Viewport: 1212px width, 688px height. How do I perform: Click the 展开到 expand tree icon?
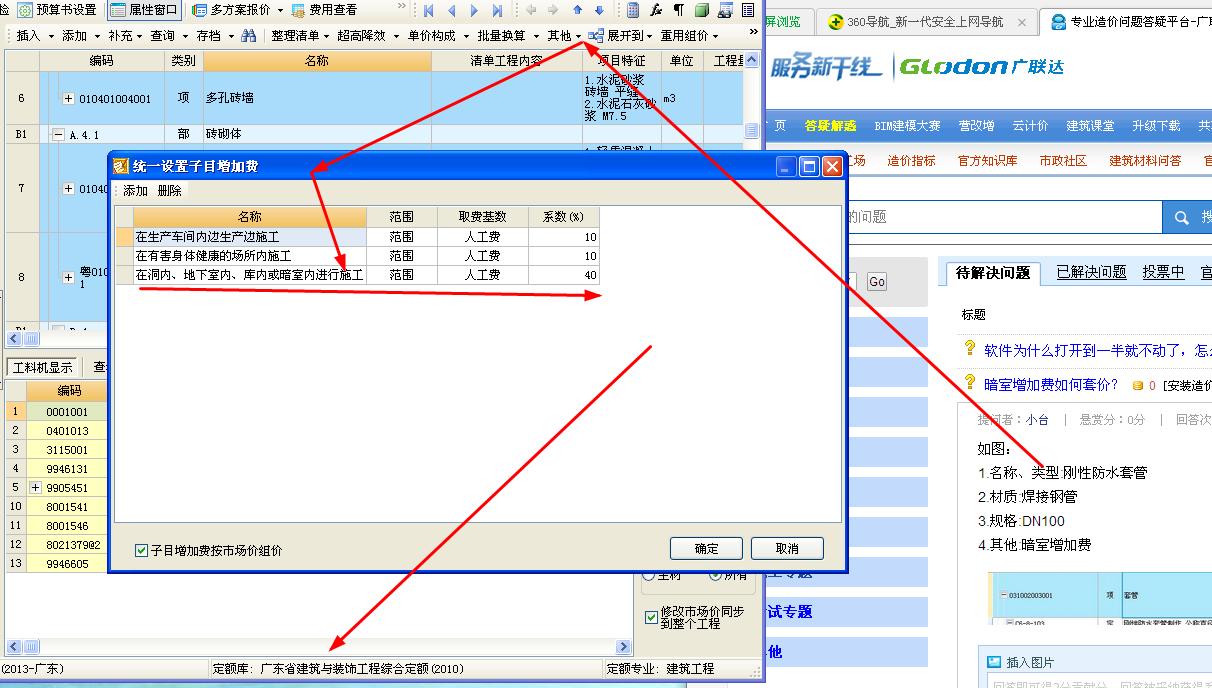pyautogui.click(x=596, y=35)
